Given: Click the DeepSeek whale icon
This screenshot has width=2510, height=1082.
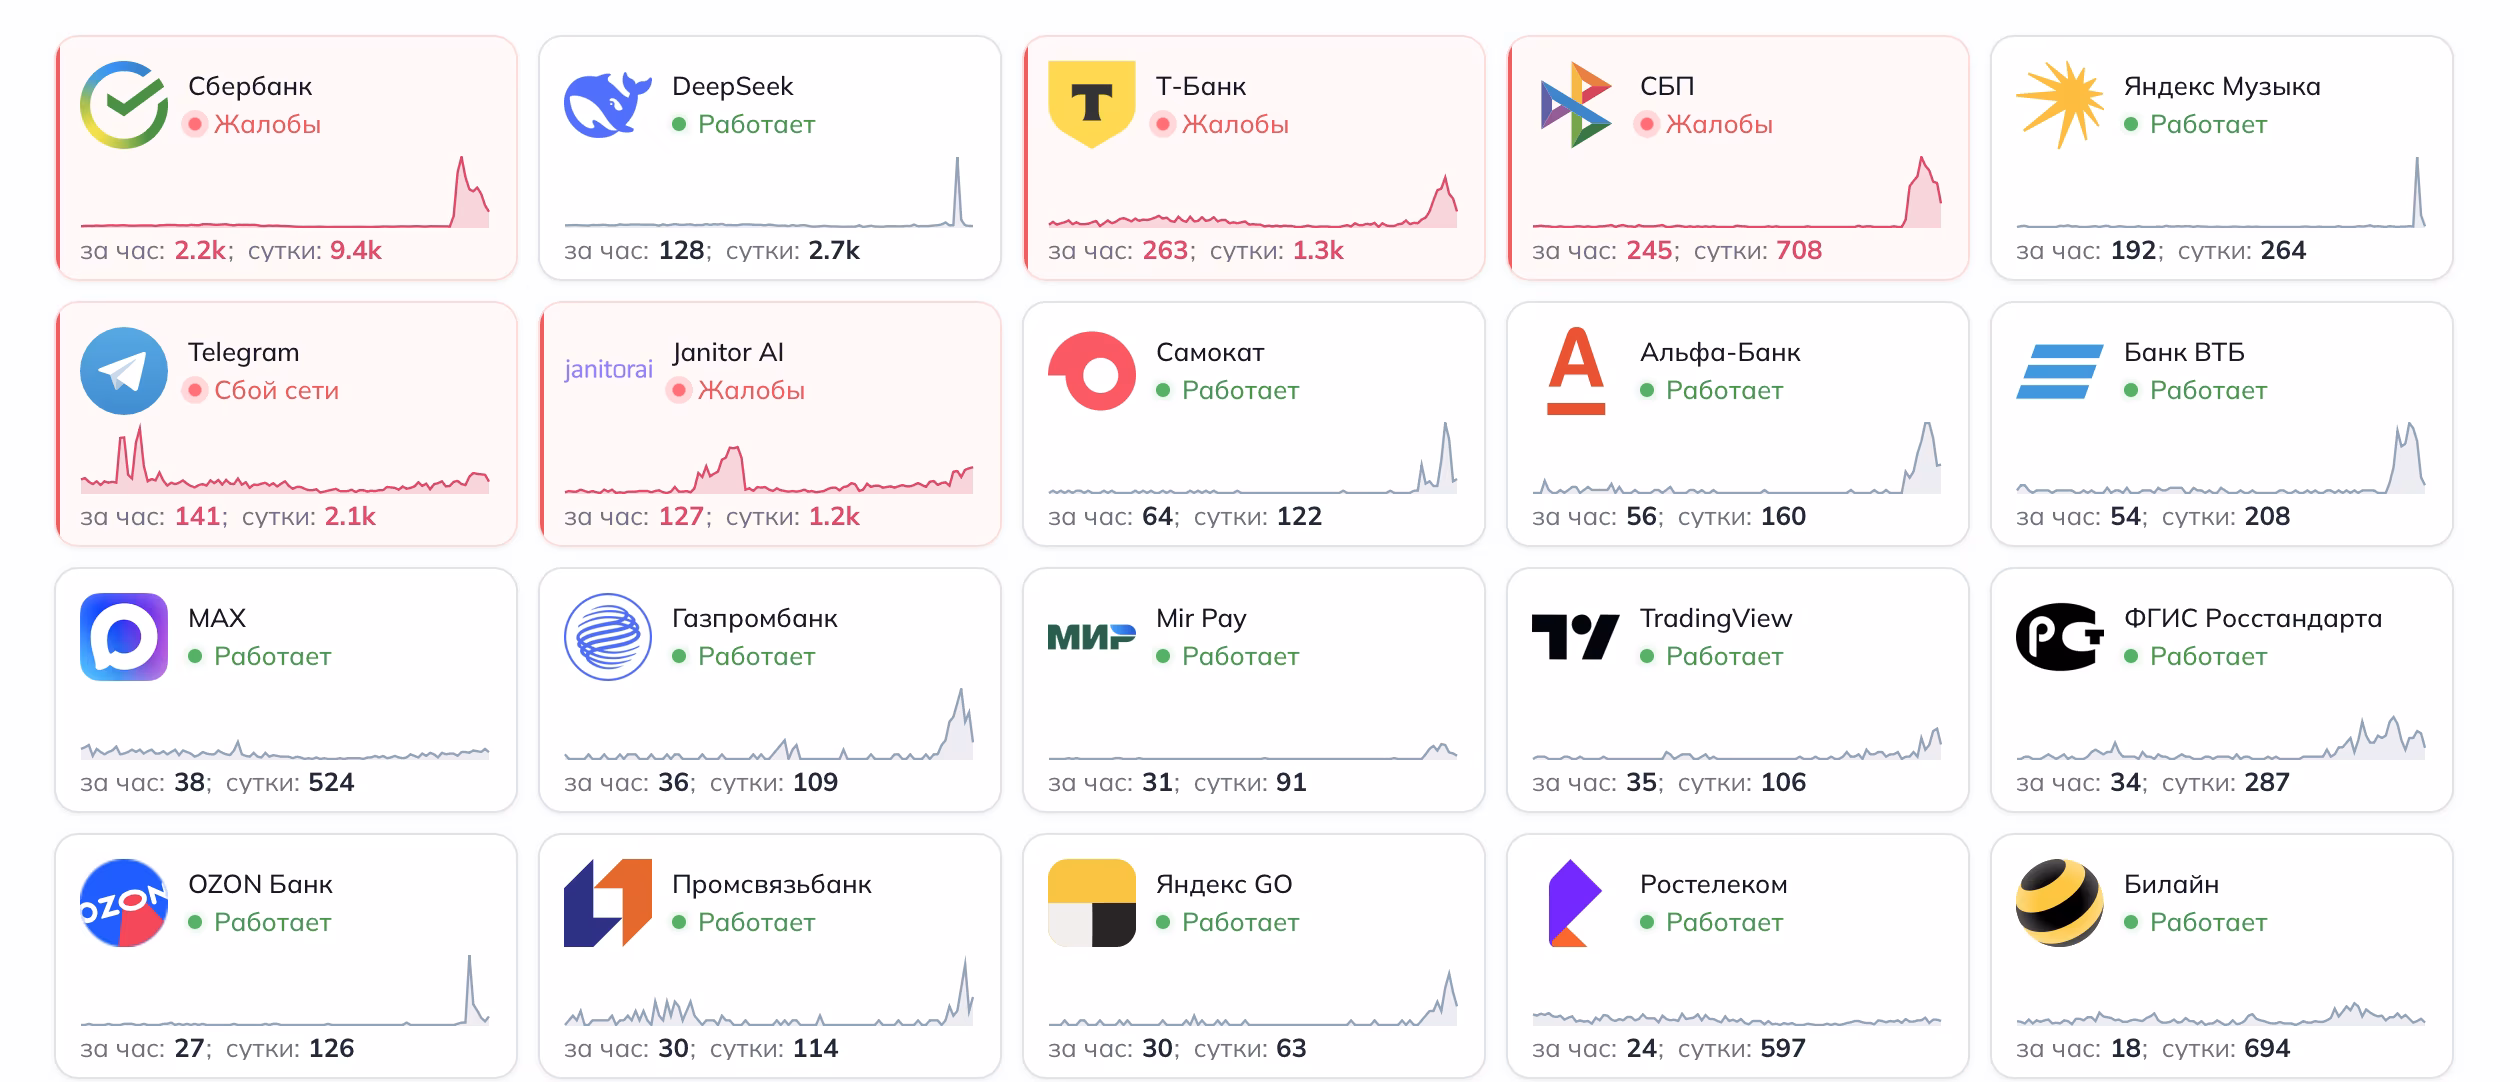Looking at the screenshot, I should coord(608,101).
